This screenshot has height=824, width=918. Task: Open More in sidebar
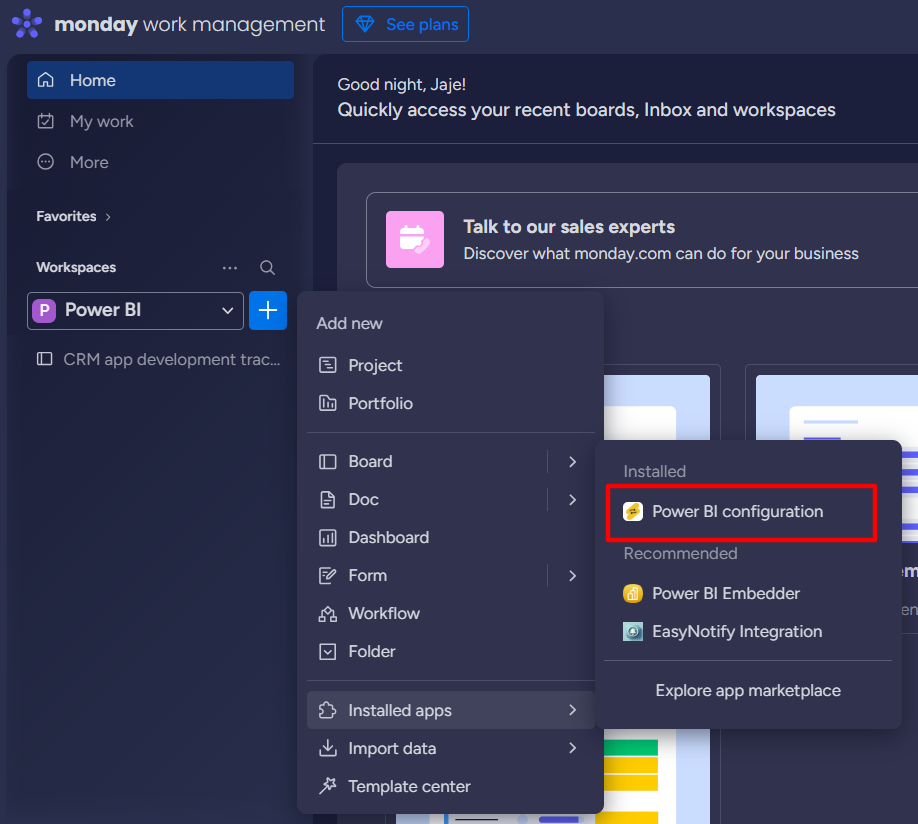pyautogui.click(x=160, y=162)
